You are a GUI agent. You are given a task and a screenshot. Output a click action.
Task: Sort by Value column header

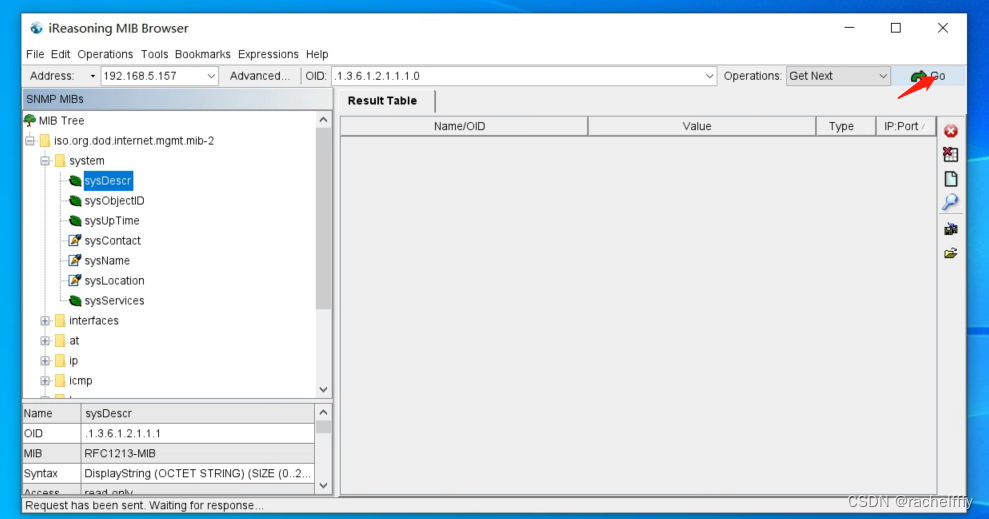tap(701, 126)
